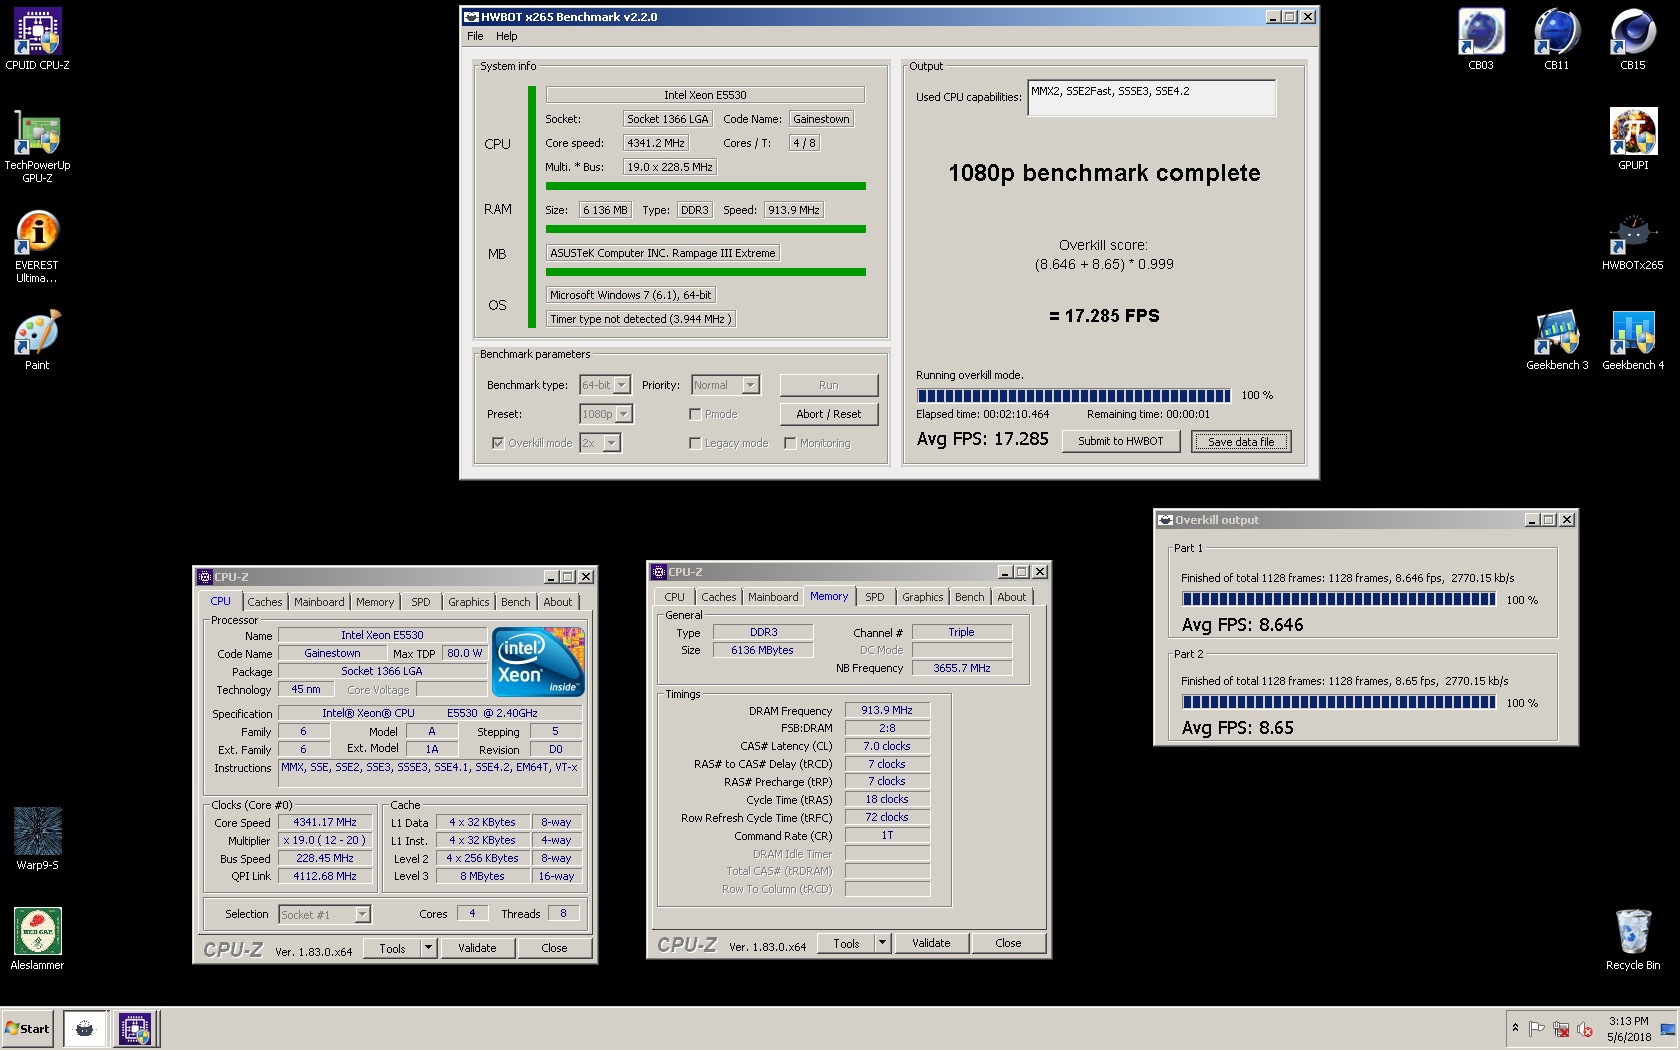
Task: Click the Part 1 progress bar
Action: tap(1339, 599)
